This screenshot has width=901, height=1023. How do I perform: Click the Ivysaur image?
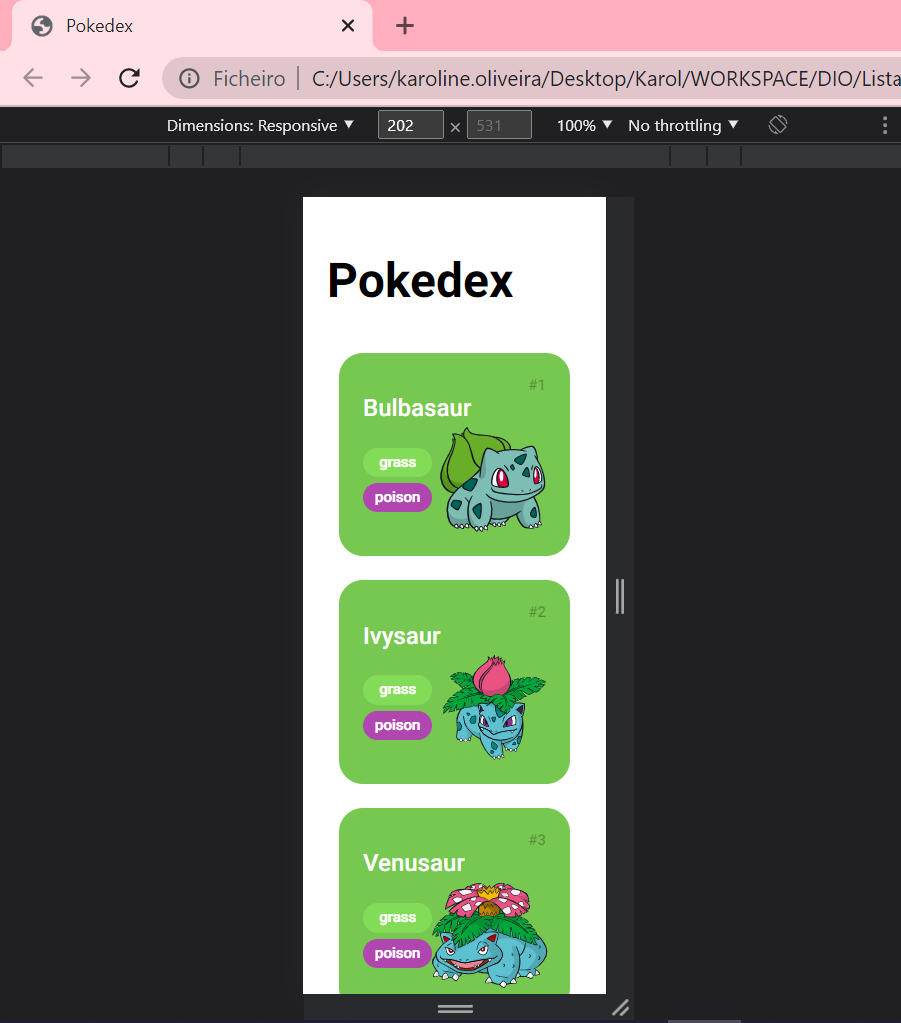coord(494,707)
